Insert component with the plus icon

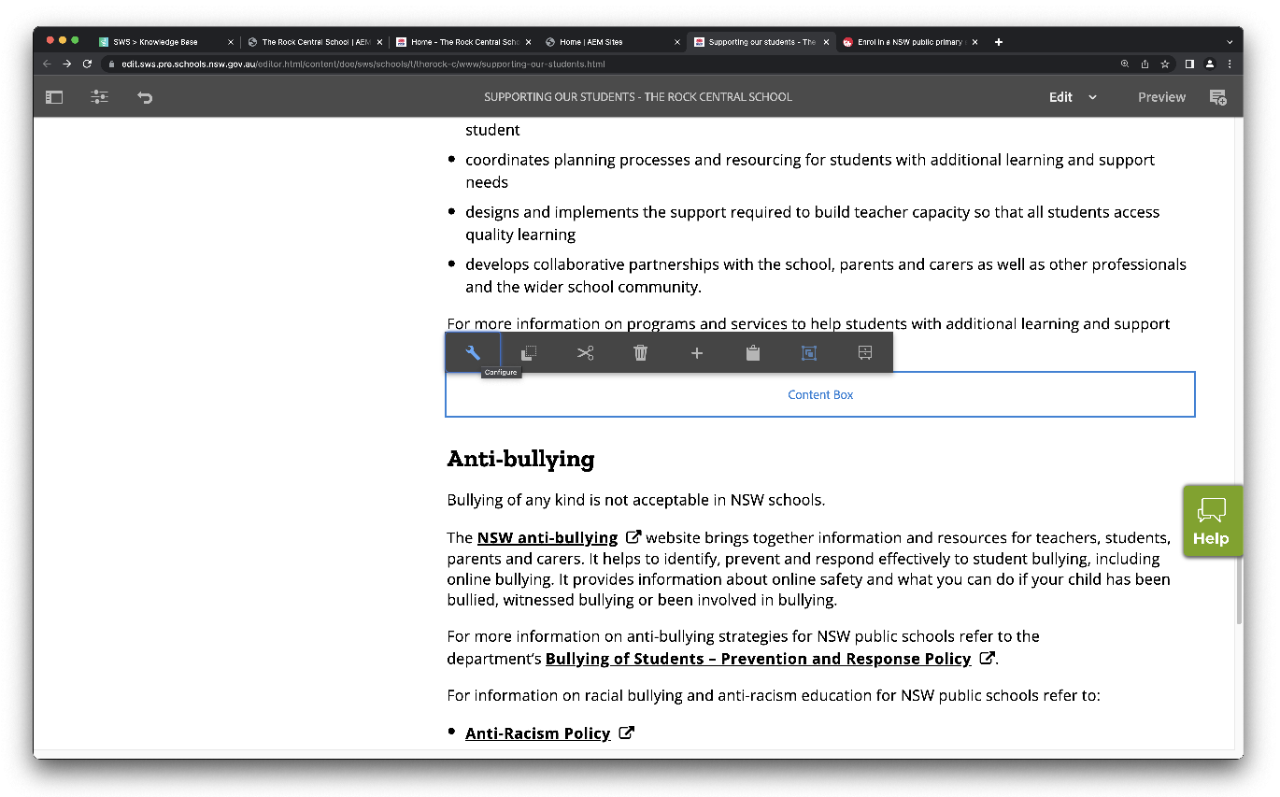(697, 353)
